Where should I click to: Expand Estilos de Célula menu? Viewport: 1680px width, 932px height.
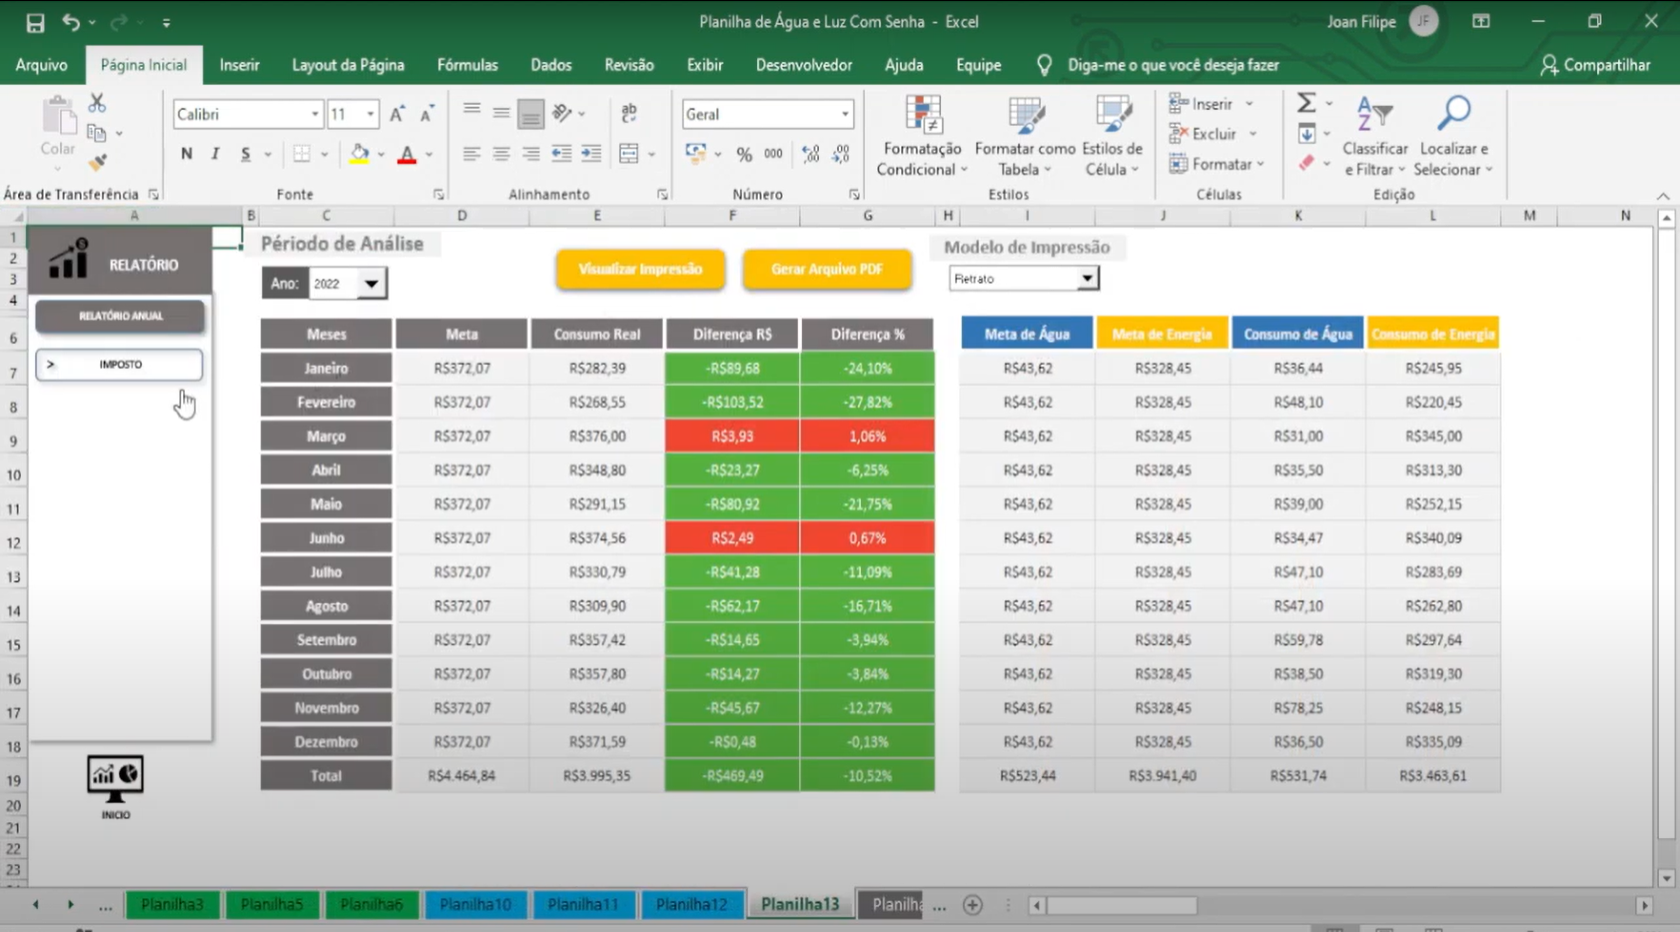point(1112,137)
